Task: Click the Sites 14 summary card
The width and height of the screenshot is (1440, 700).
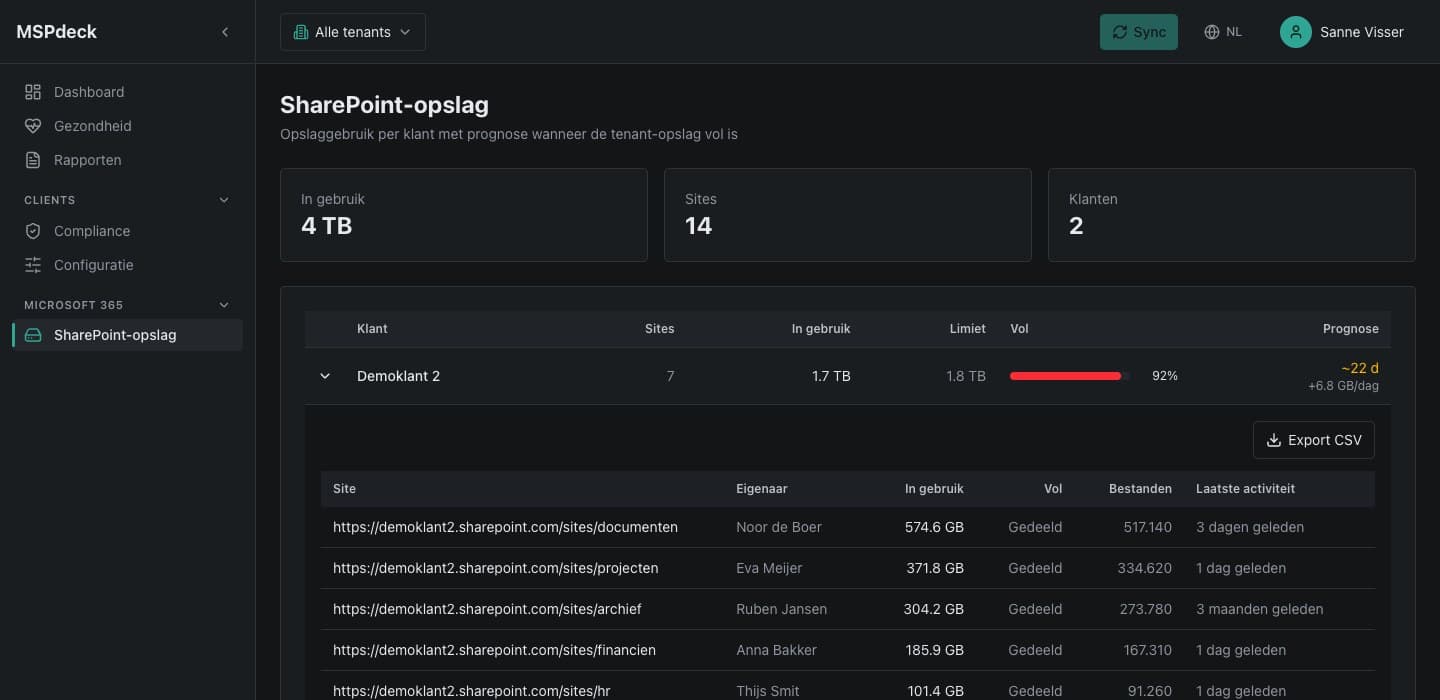Action: tap(848, 215)
